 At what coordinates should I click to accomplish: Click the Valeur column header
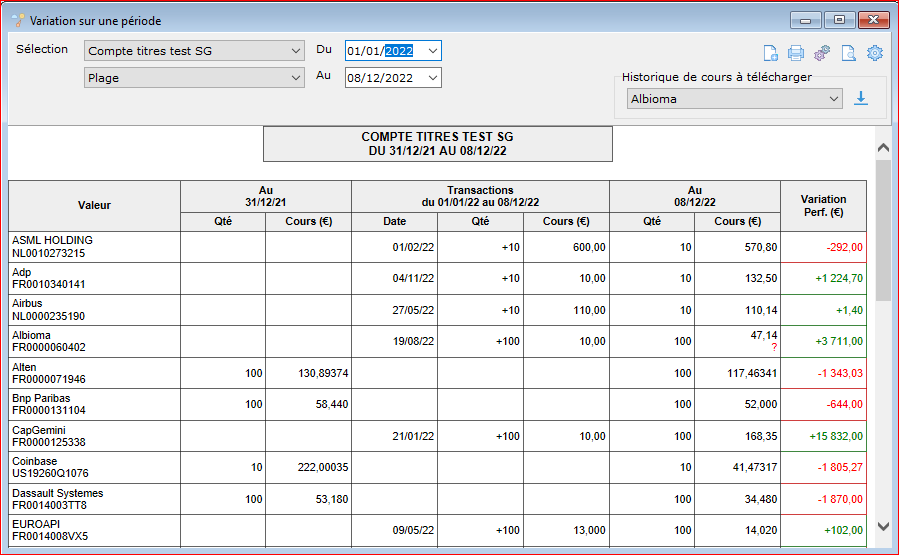95,205
